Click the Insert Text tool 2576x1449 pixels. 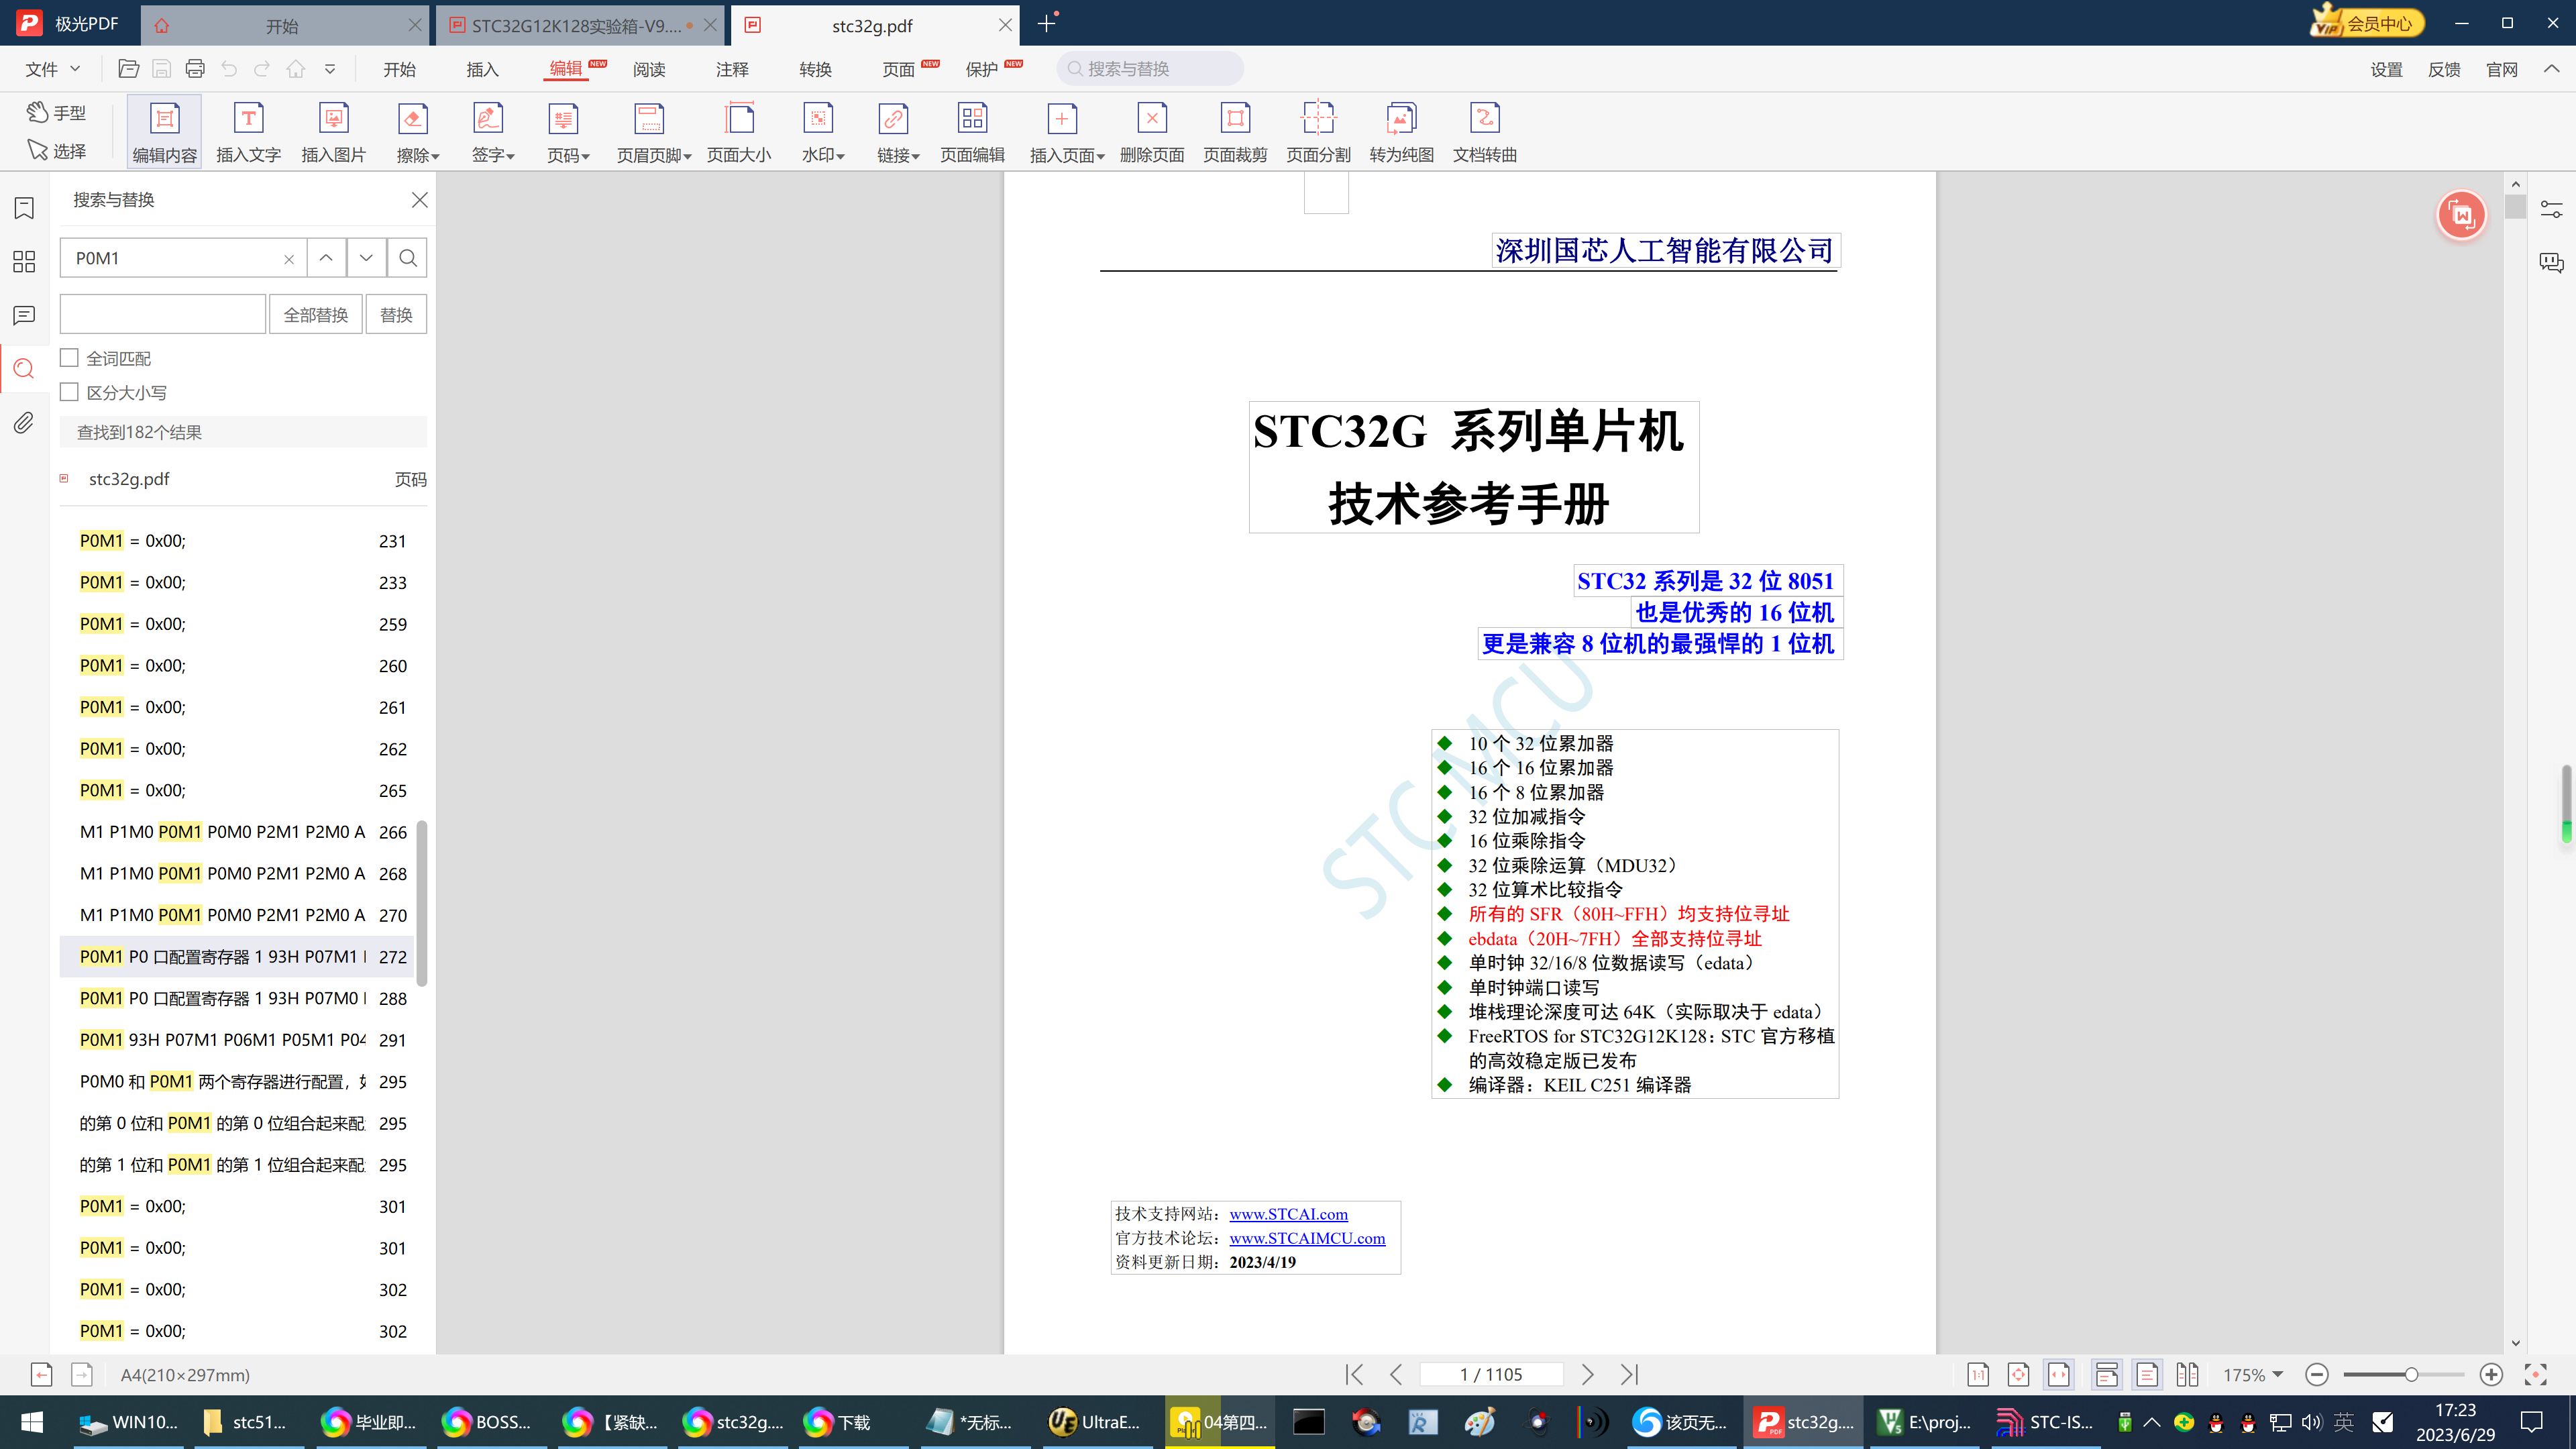coord(248,131)
